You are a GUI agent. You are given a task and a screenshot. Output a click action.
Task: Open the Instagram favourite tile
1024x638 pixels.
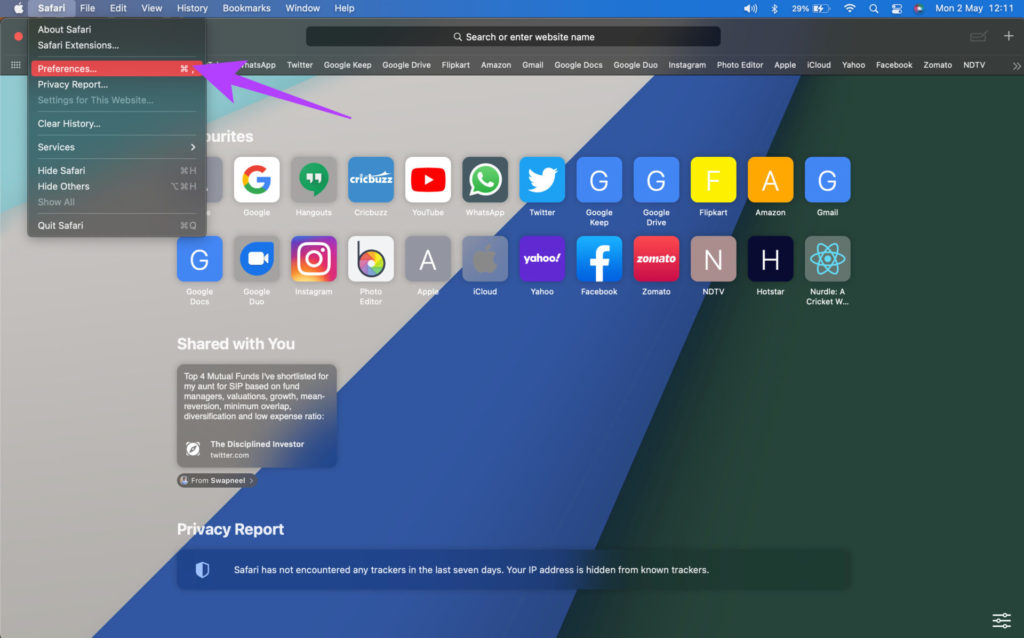coord(313,259)
